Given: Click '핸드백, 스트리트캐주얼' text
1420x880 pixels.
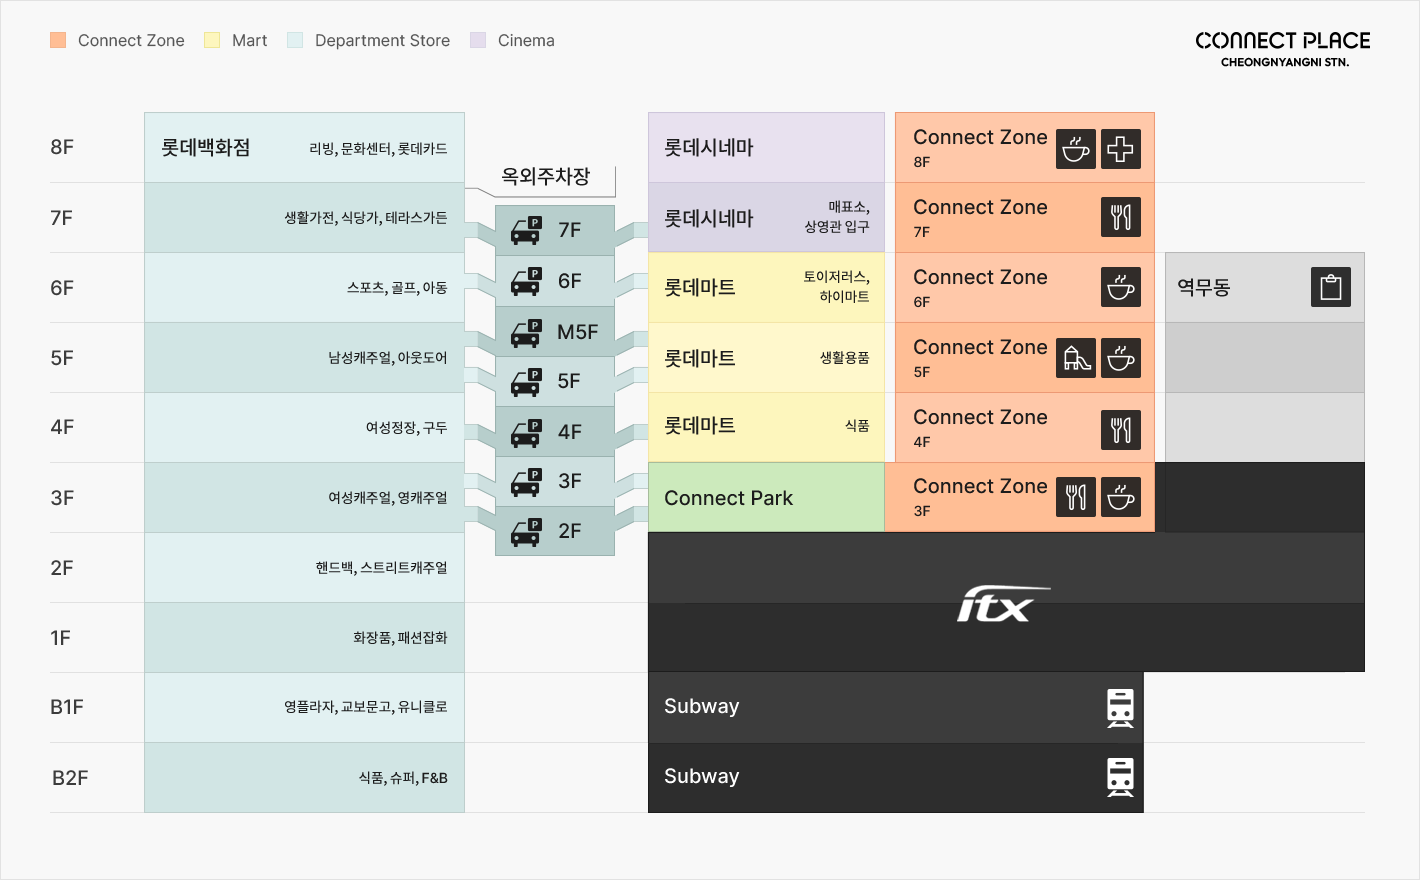Looking at the screenshot, I should coord(382,568).
